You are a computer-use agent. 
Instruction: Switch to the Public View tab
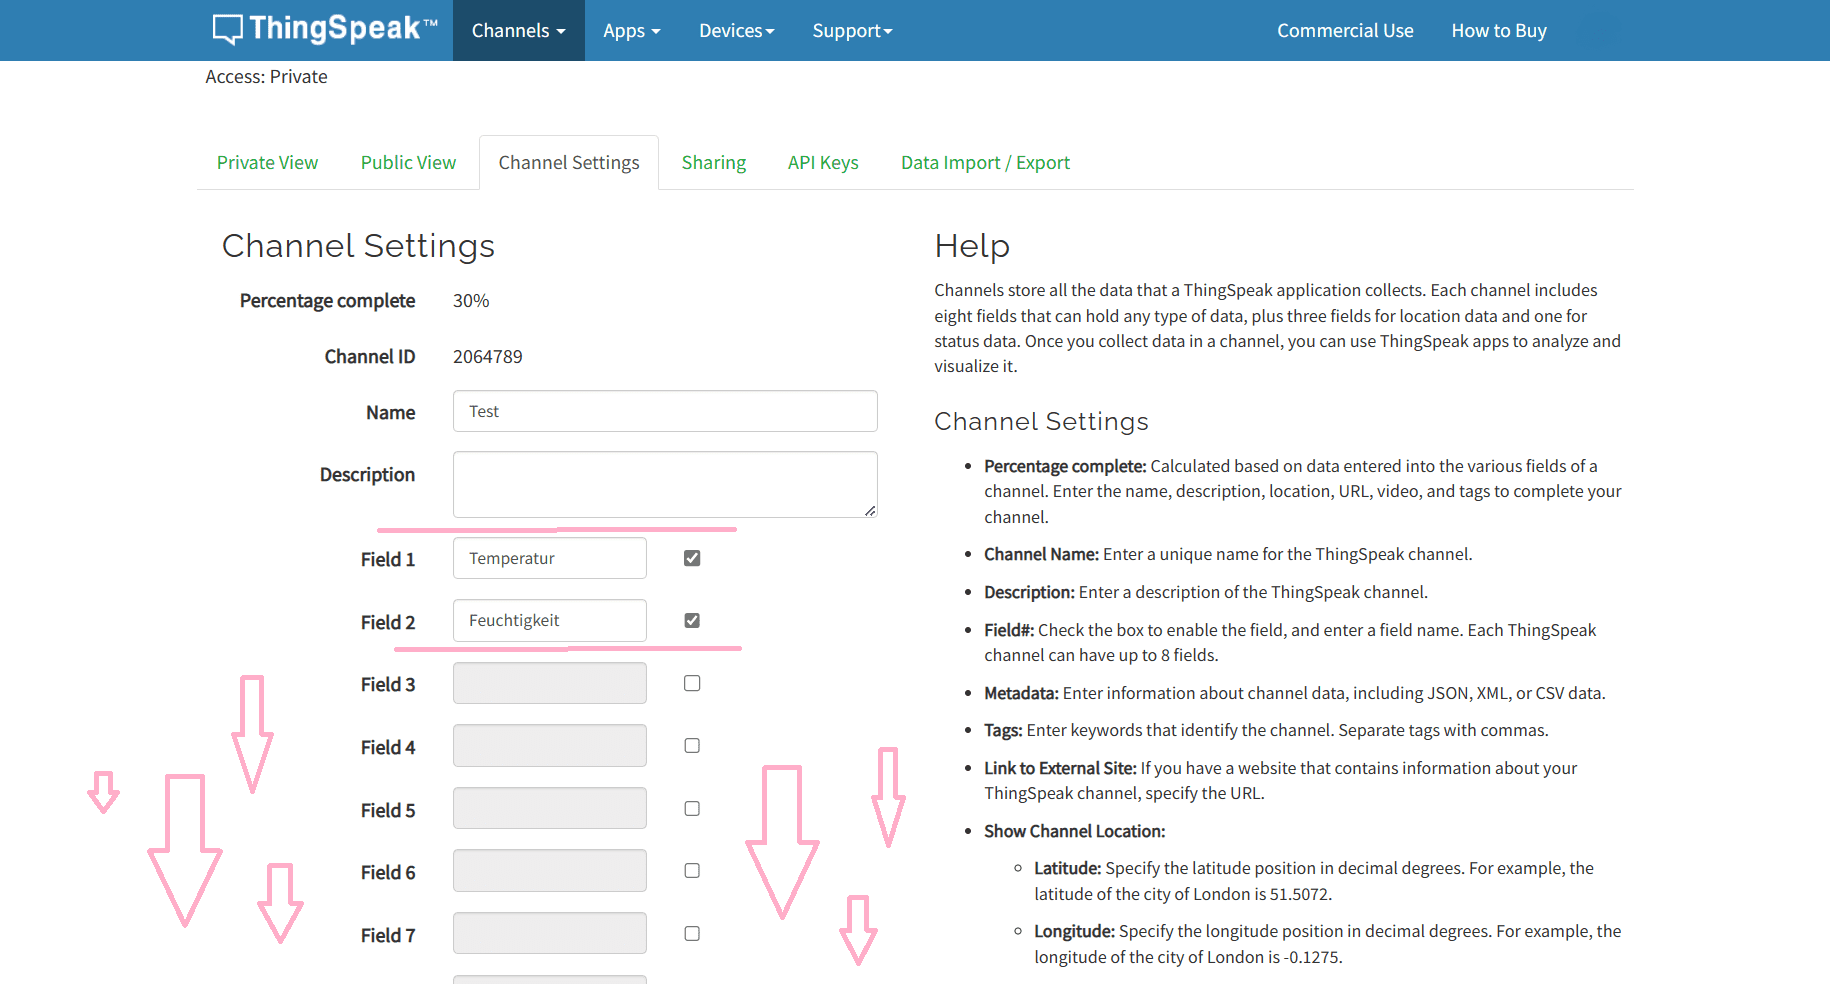pyautogui.click(x=408, y=163)
